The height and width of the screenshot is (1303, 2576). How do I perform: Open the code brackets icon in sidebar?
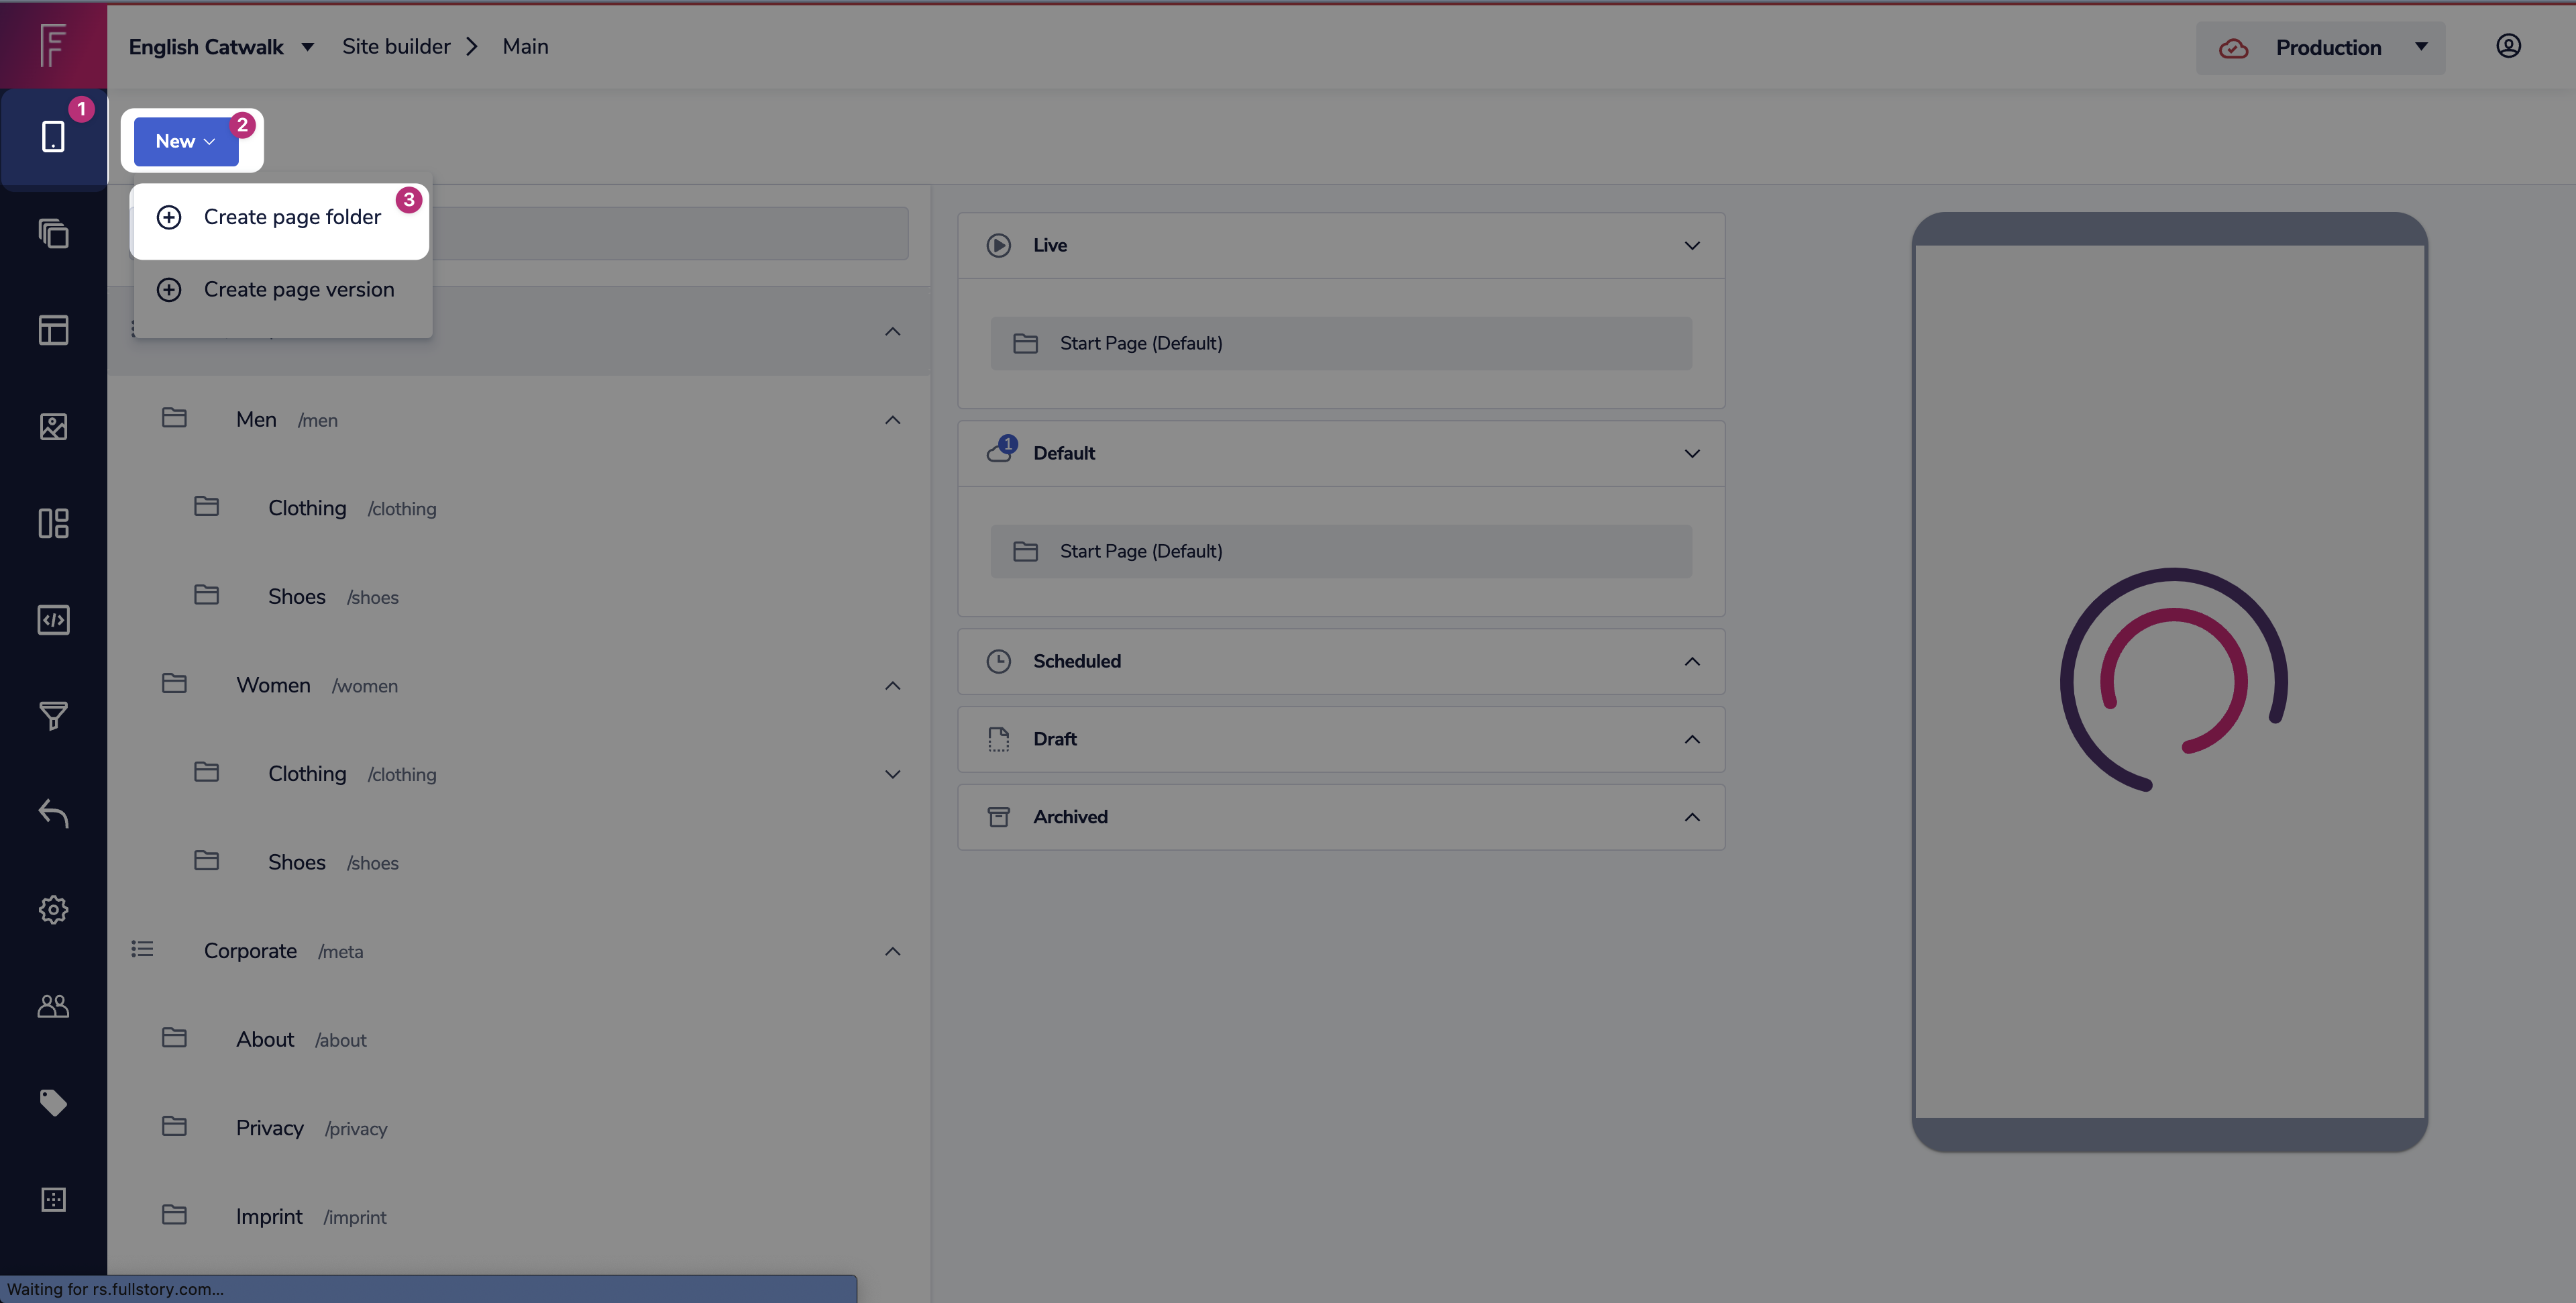pyautogui.click(x=53, y=620)
